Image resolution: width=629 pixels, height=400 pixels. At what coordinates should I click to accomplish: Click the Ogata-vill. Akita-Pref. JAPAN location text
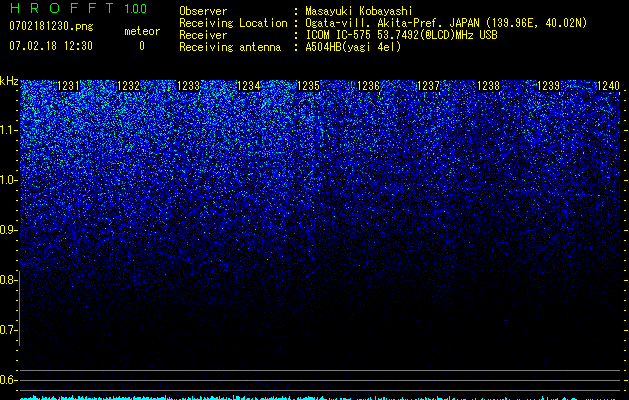coord(446,23)
